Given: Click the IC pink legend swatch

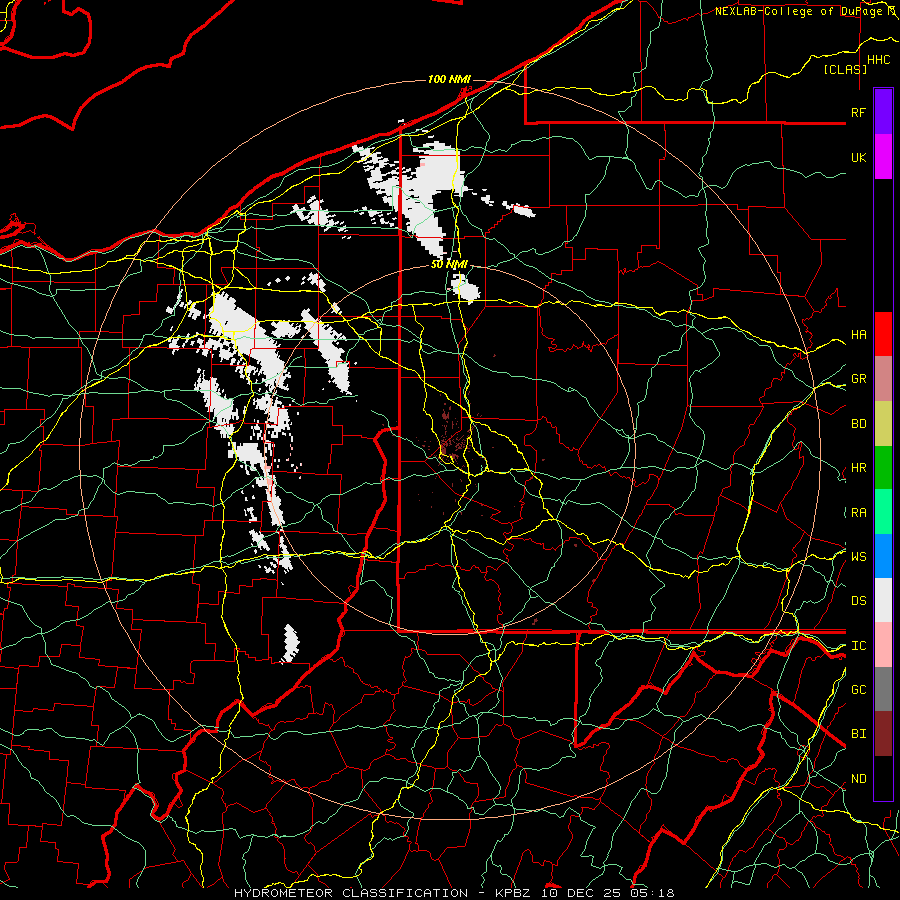Looking at the screenshot, I should pyautogui.click(x=883, y=645).
